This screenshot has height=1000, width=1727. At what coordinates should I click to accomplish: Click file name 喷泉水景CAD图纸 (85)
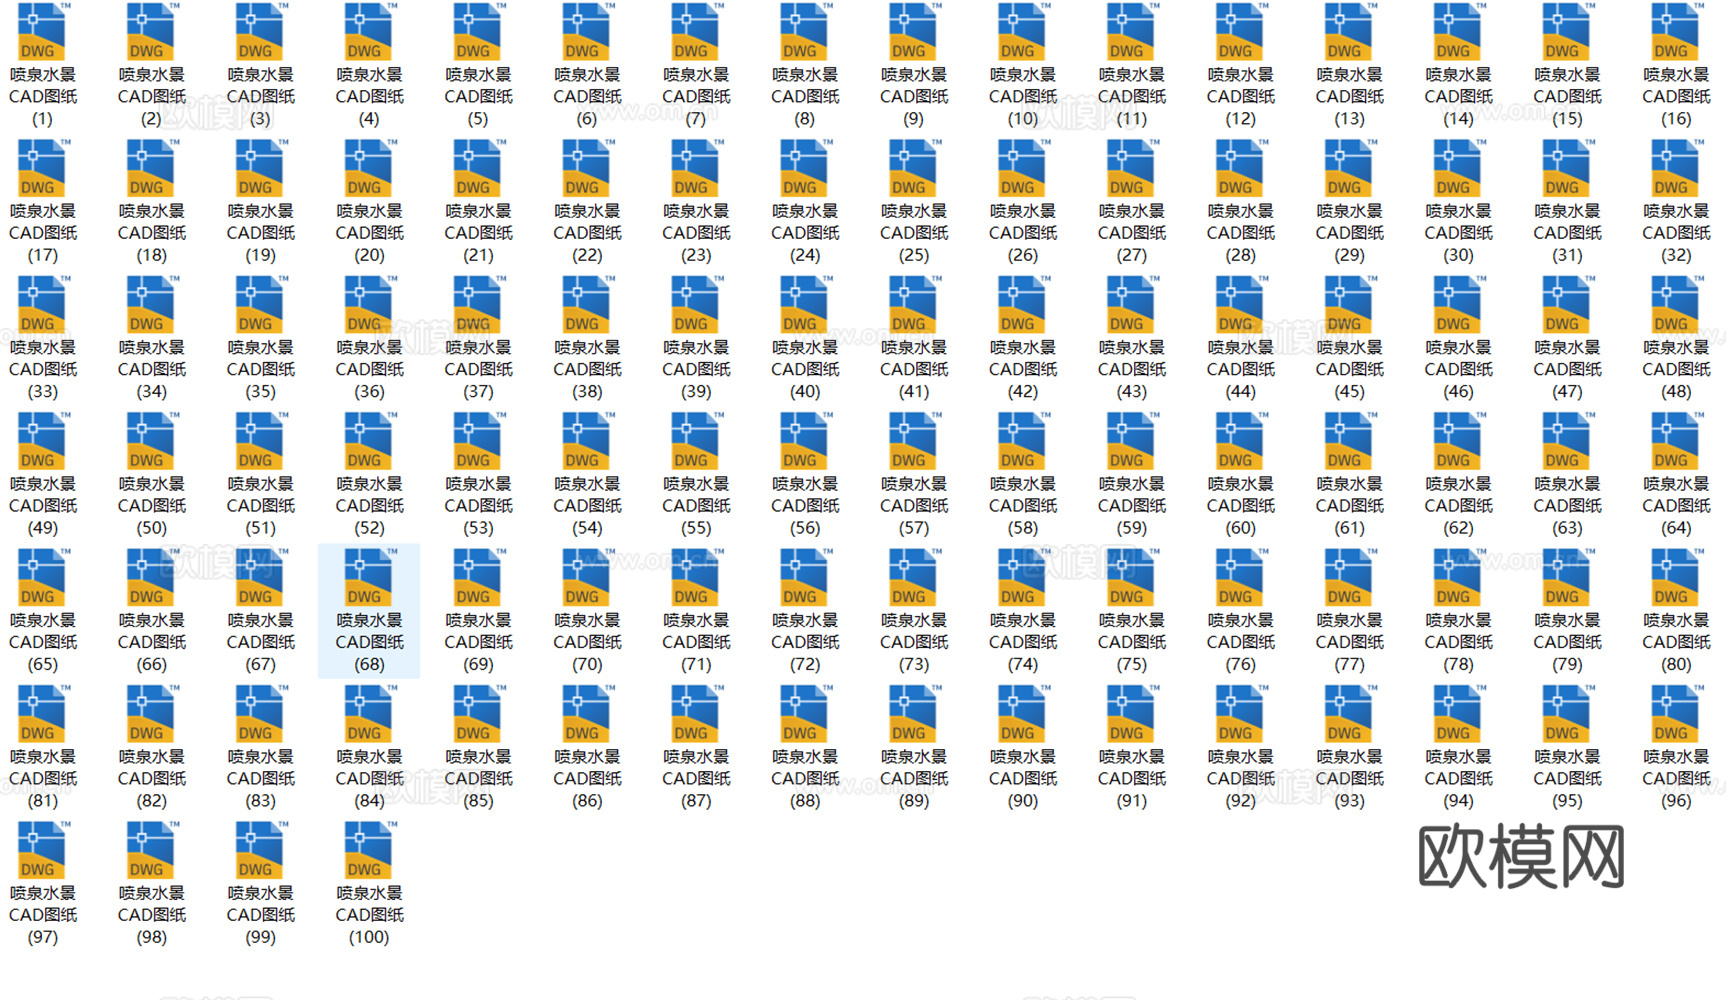click(478, 779)
